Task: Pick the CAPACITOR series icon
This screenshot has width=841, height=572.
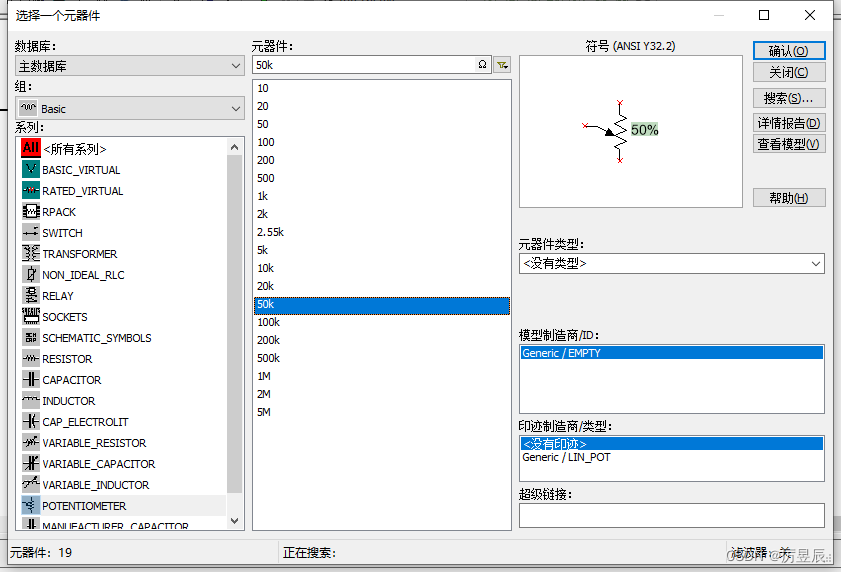Action: point(31,380)
